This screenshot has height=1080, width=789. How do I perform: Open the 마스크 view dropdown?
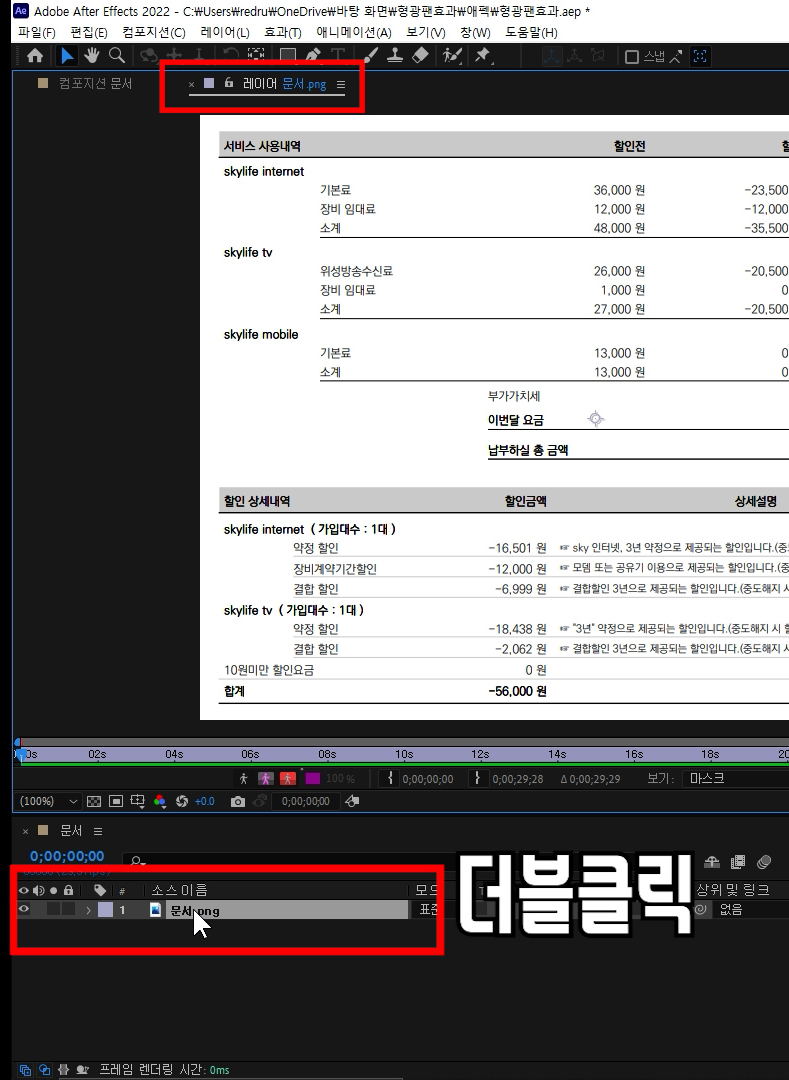(737, 778)
